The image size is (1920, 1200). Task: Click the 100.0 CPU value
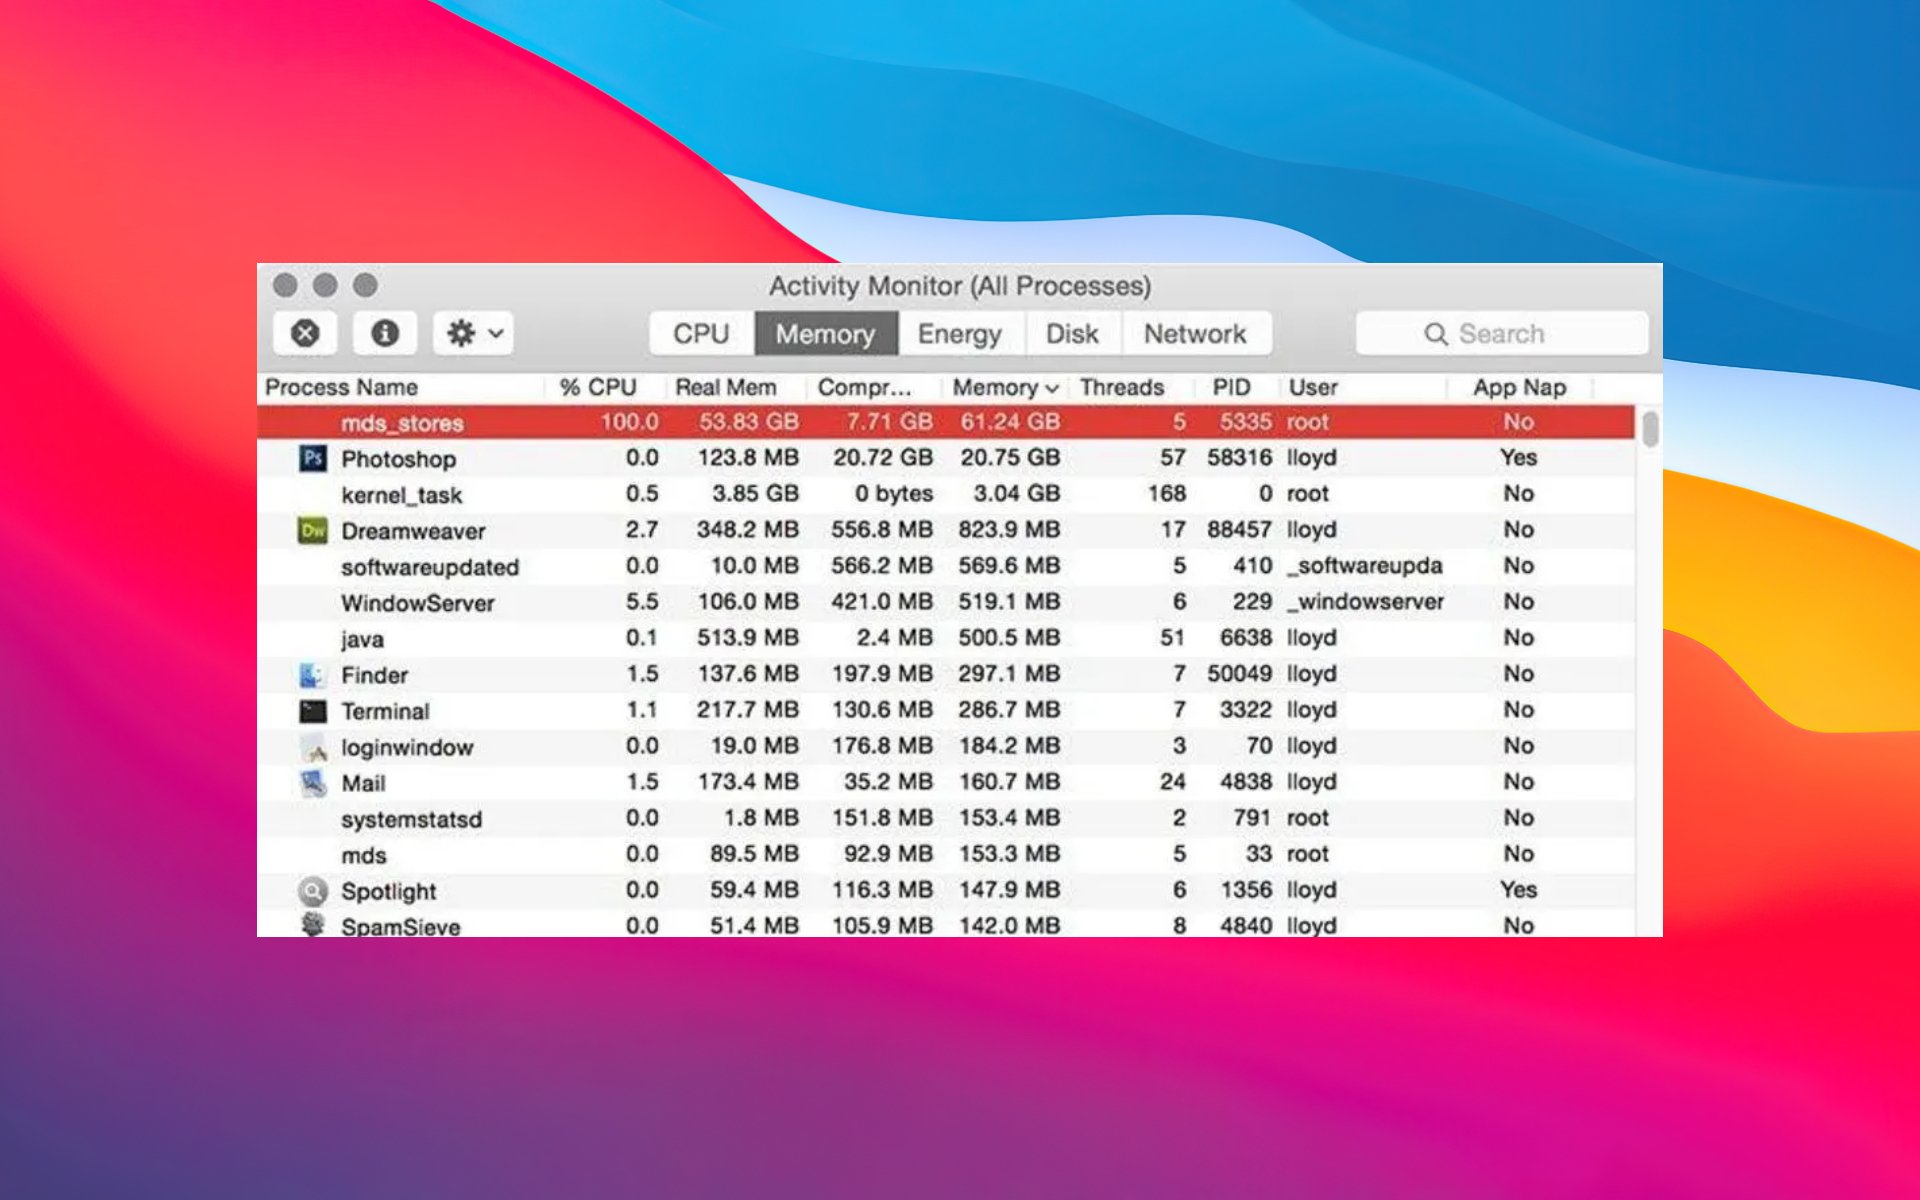[629, 422]
